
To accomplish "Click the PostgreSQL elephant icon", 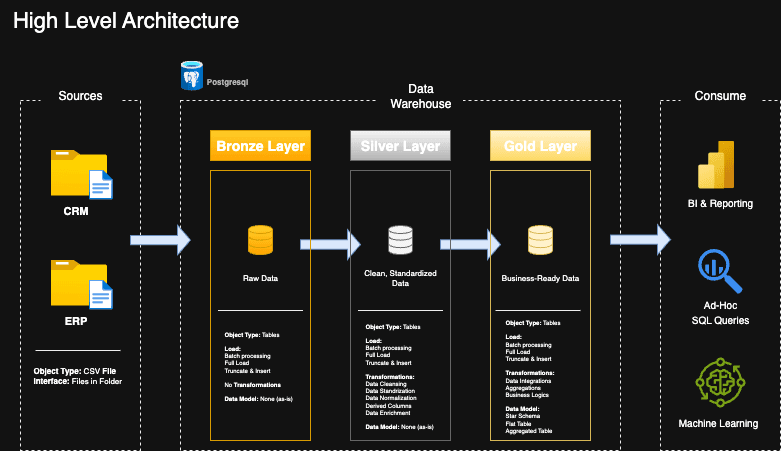I will [192, 76].
